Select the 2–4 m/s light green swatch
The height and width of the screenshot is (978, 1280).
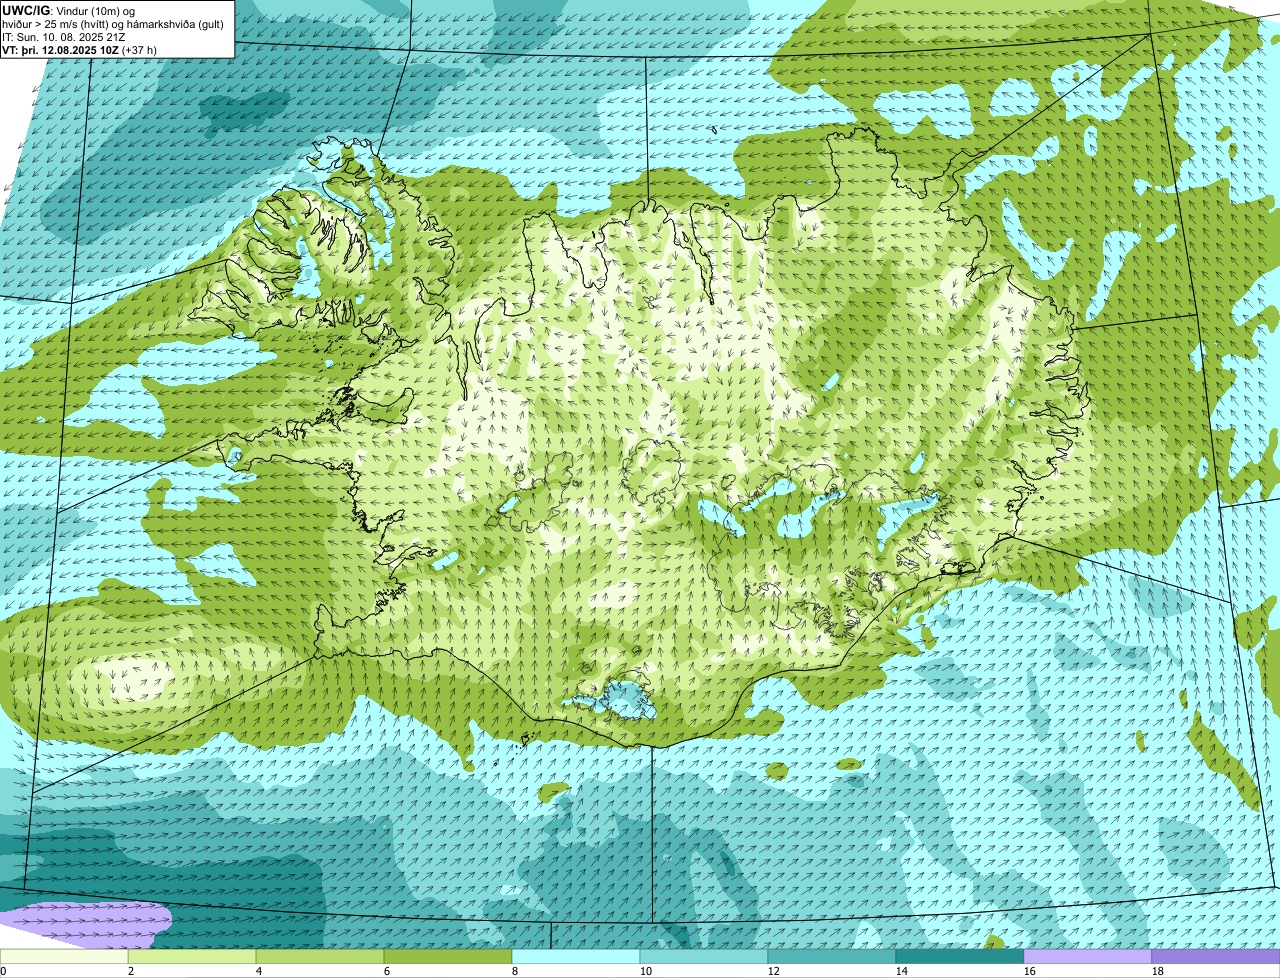pyautogui.click(x=192, y=956)
